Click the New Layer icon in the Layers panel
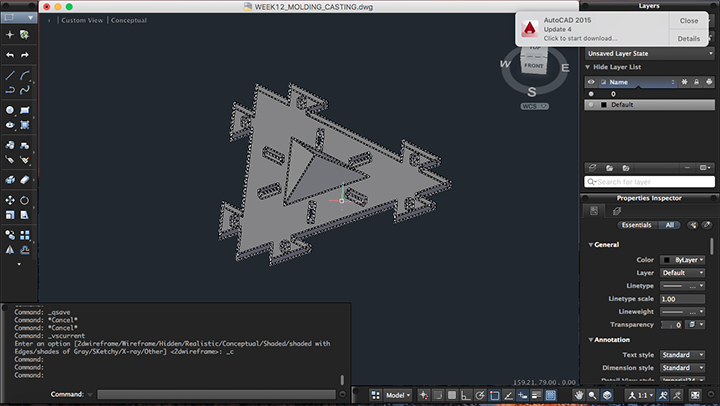 tap(592, 168)
